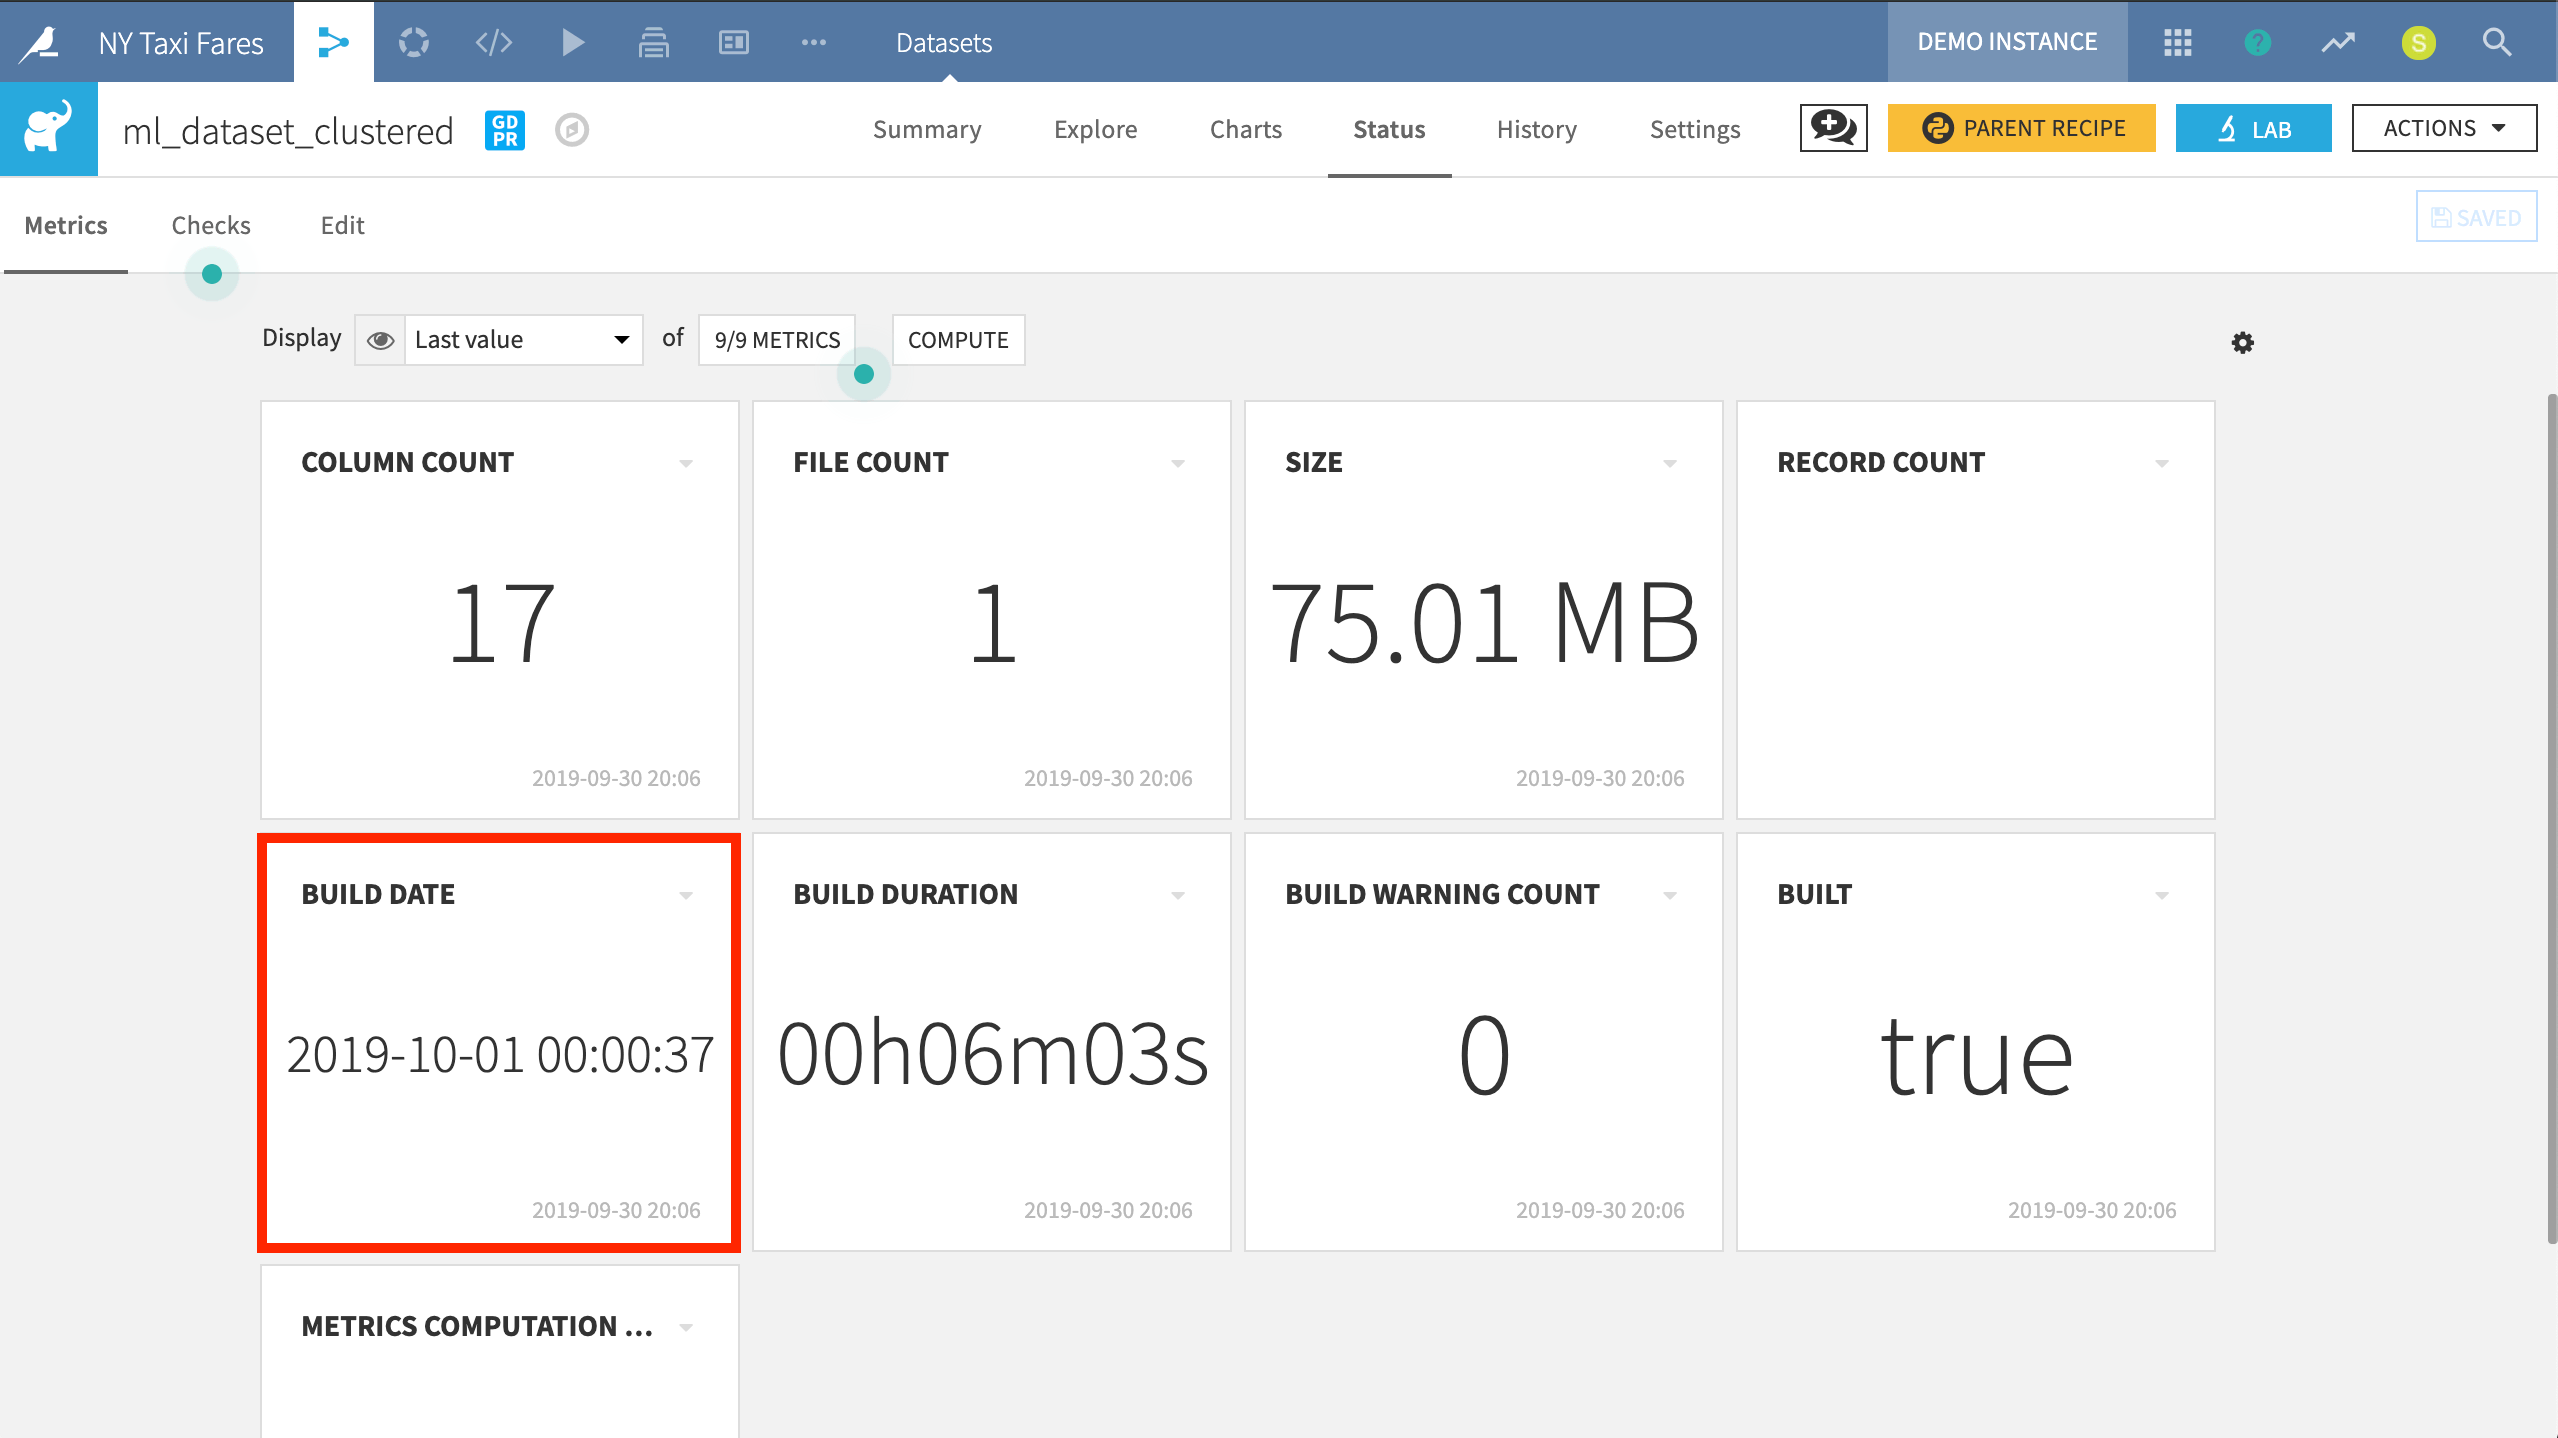Expand the BUILD DURATION tile menu arrow
The height and width of the screenshot is (1438, 2558).
1178,895
